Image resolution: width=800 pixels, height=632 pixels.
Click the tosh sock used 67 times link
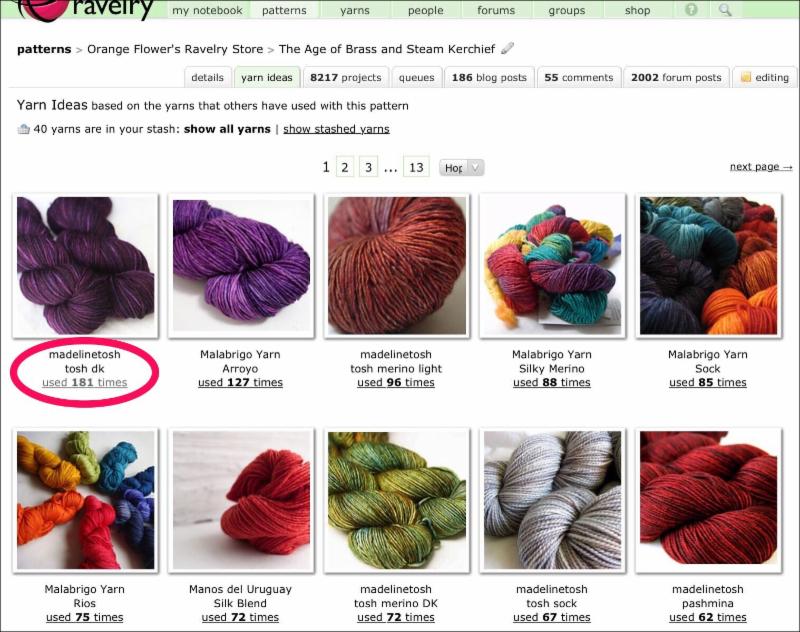pos(552,617)
